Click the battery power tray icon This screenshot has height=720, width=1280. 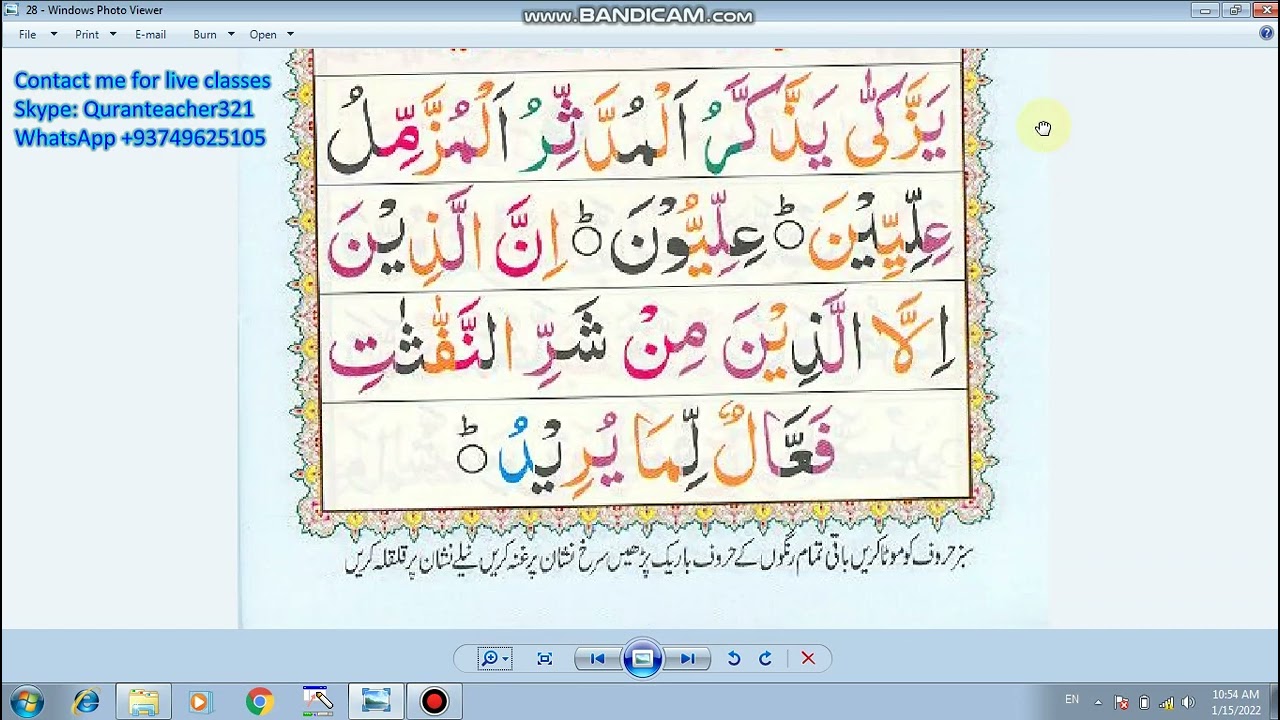pos(1144,702)
